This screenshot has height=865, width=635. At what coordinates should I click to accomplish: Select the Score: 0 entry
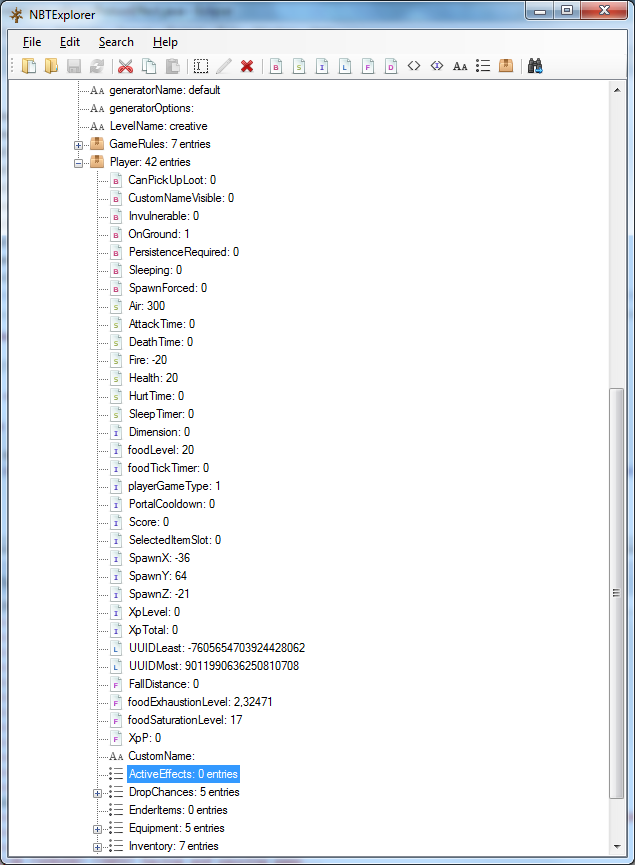149,522
